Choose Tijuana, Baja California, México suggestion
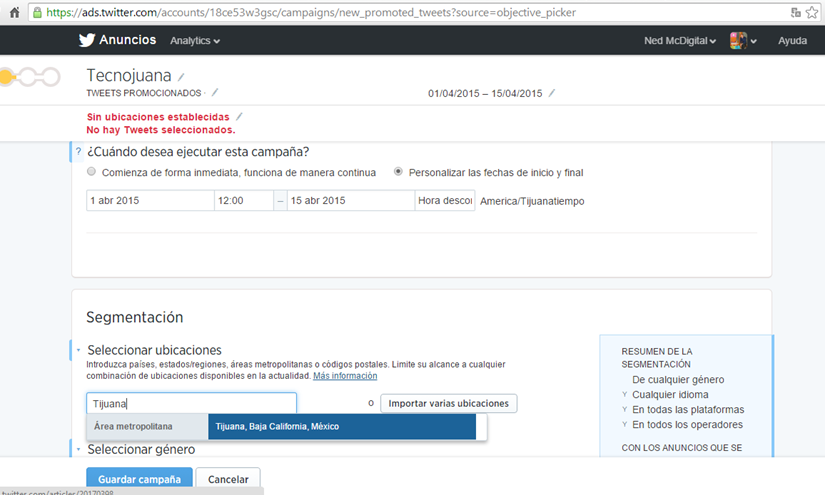Screen dimensions: 825x495 342,426
